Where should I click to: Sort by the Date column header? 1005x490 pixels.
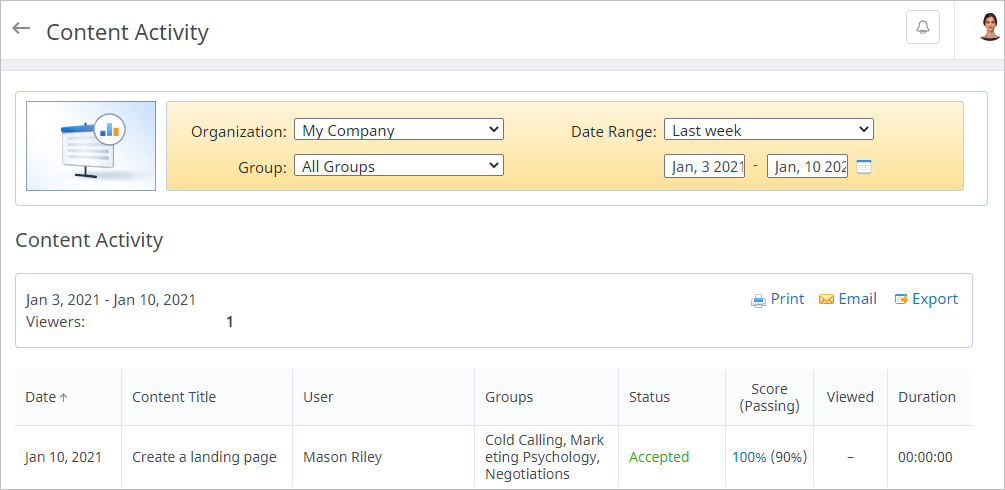pyautogui.click(x=46, y=397)
